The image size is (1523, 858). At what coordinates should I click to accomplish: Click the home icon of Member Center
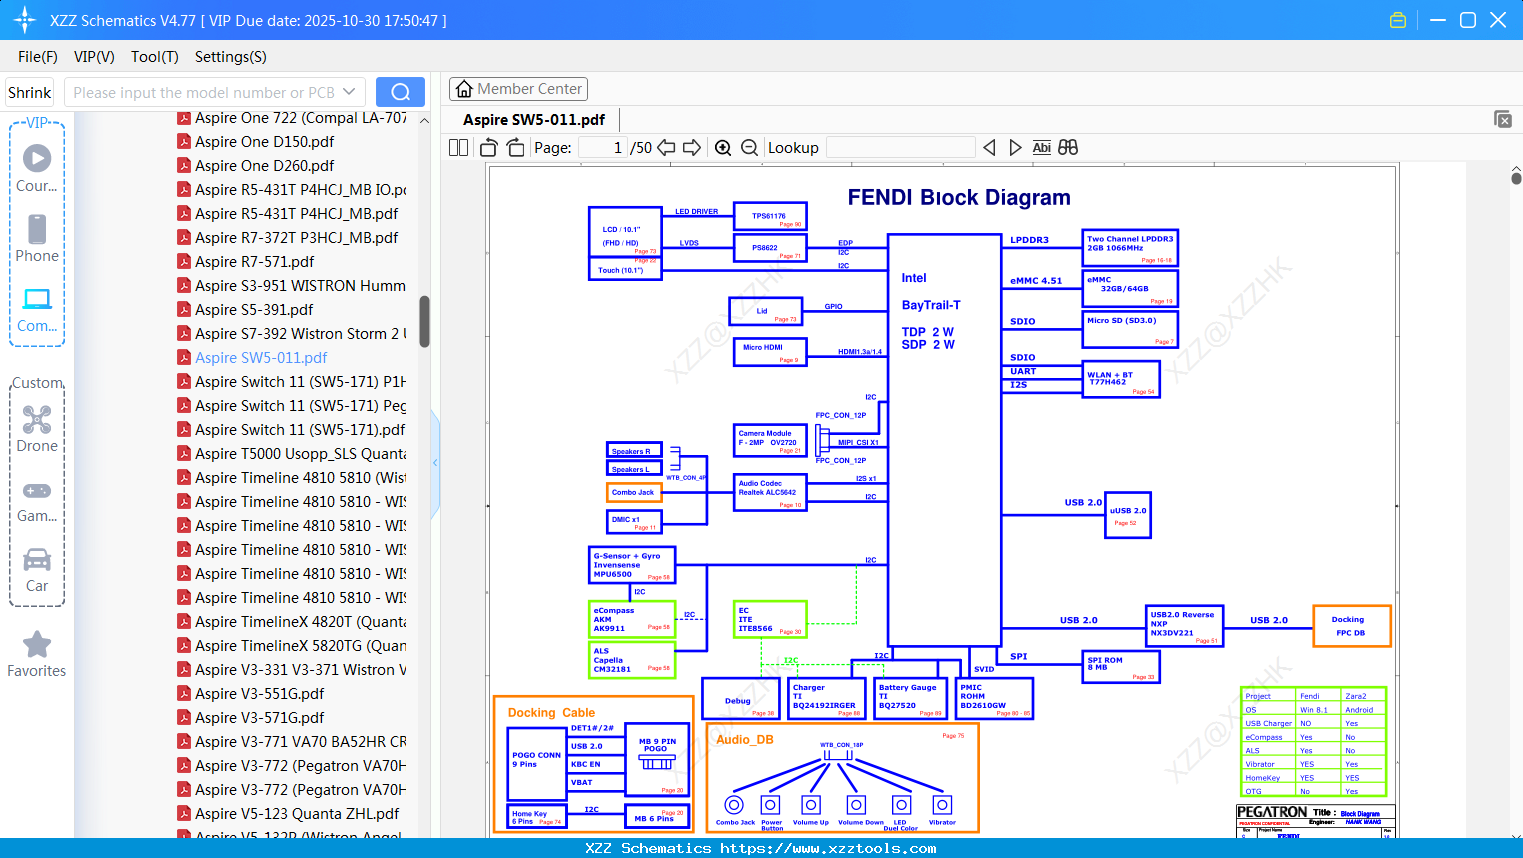464,89
